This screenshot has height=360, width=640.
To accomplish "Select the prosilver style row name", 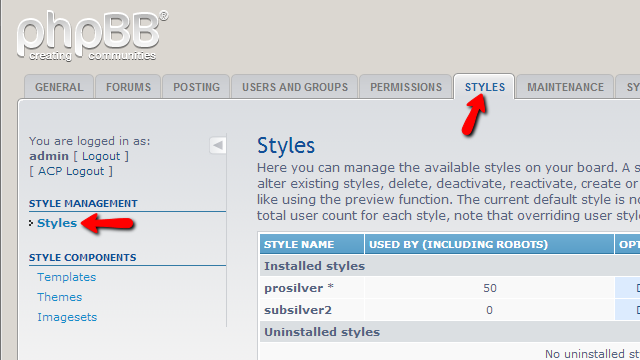I will [299, 288].
